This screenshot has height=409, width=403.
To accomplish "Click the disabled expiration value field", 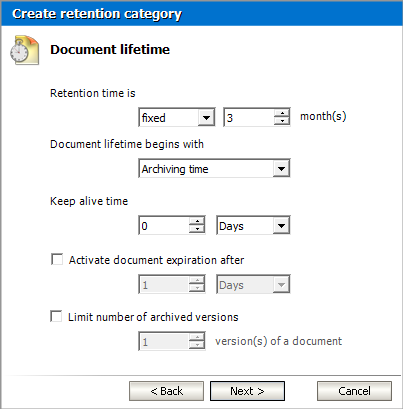I will coord(164,284).
